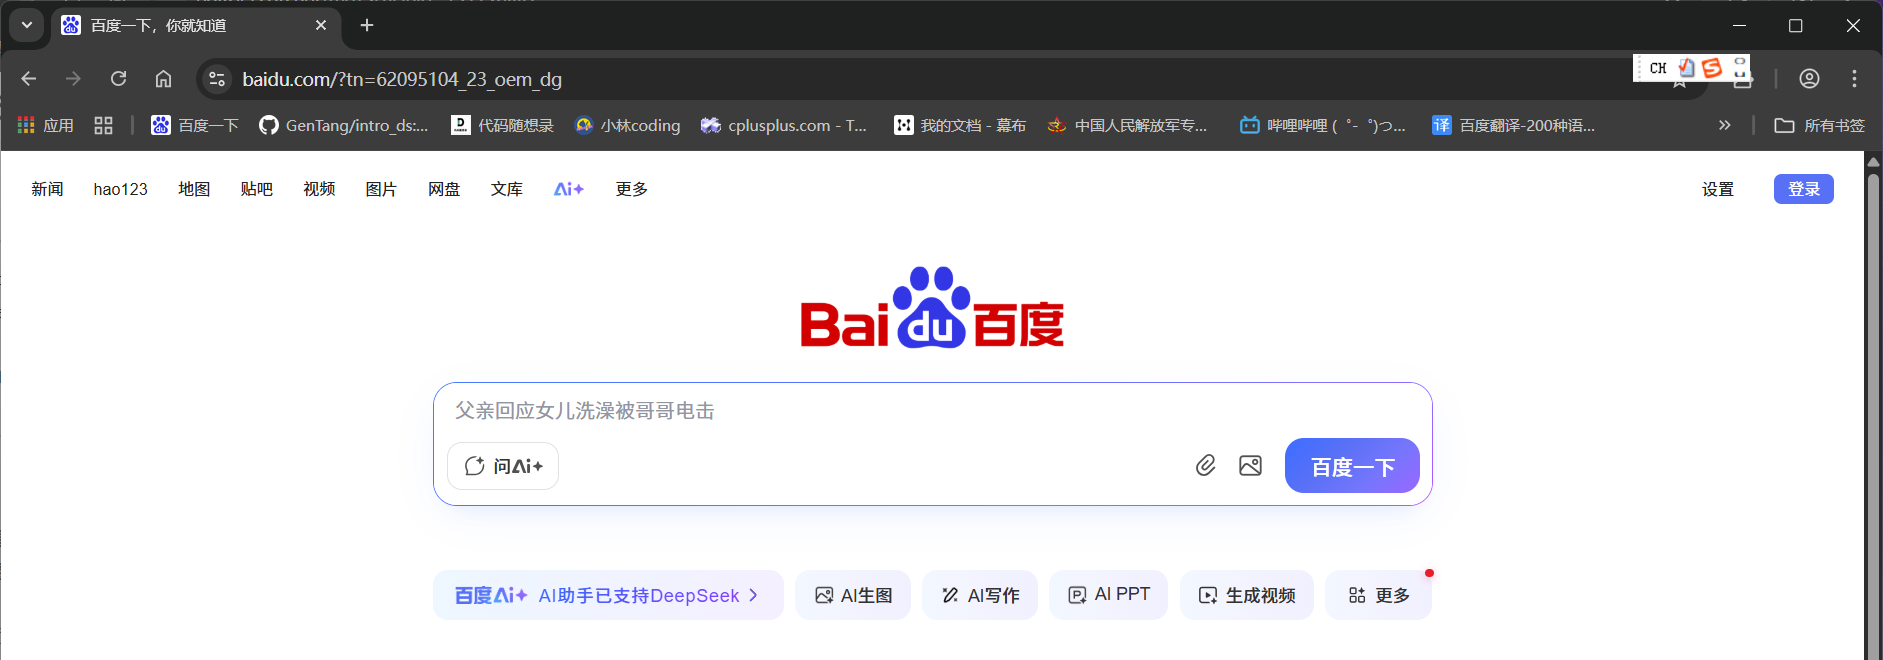This screenshot has height=660, width=1883.
Task: Click the tab groups grid icon
Action: click(x=103, y=125)
